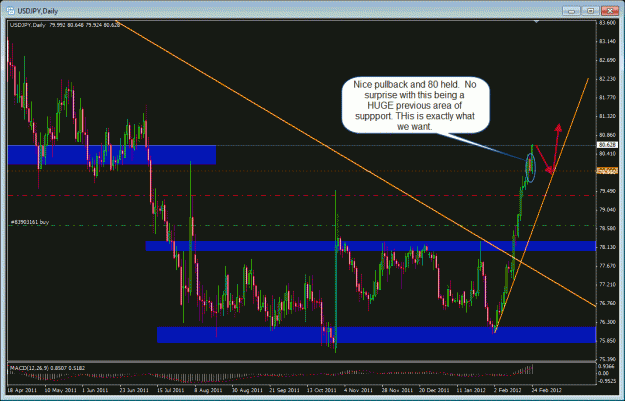625x401 pixels.
Task: Click the 30 Aug 2011 date label
Action: tap(247, 390)
